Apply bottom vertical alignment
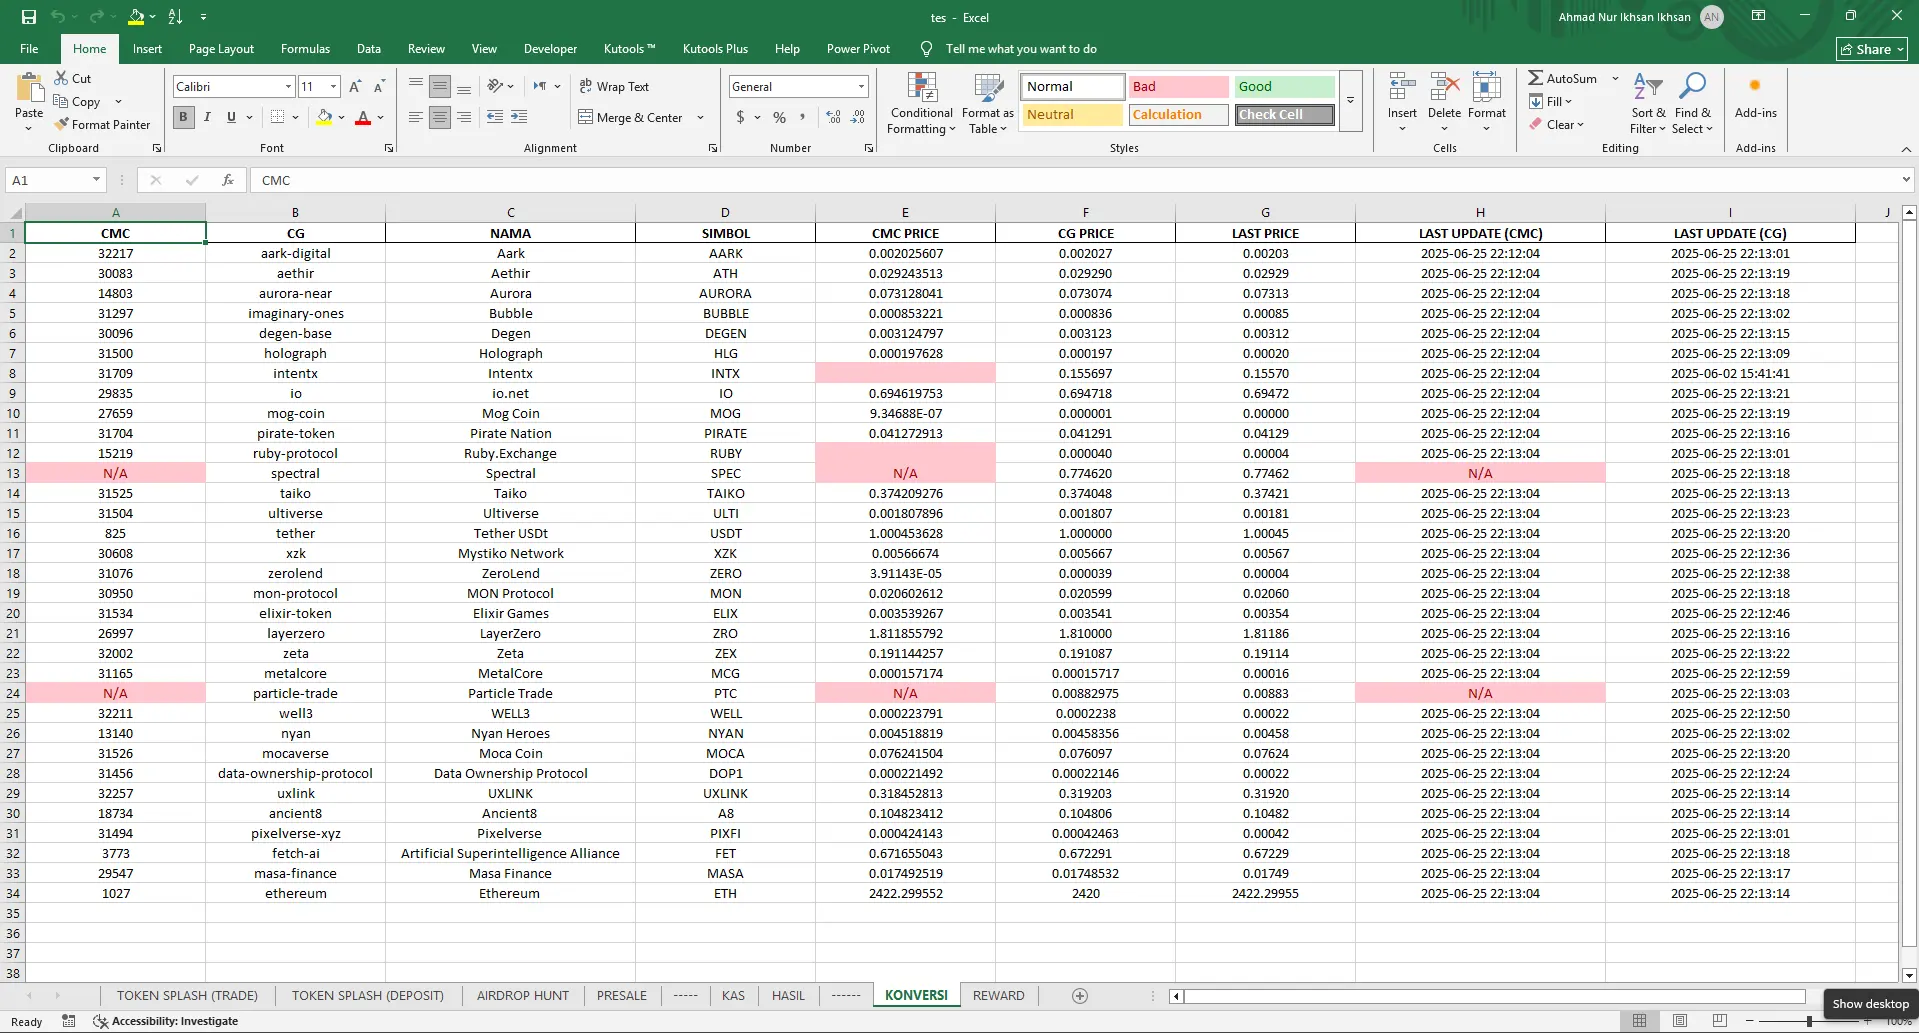1919x1033 pixels. [464, 87]
